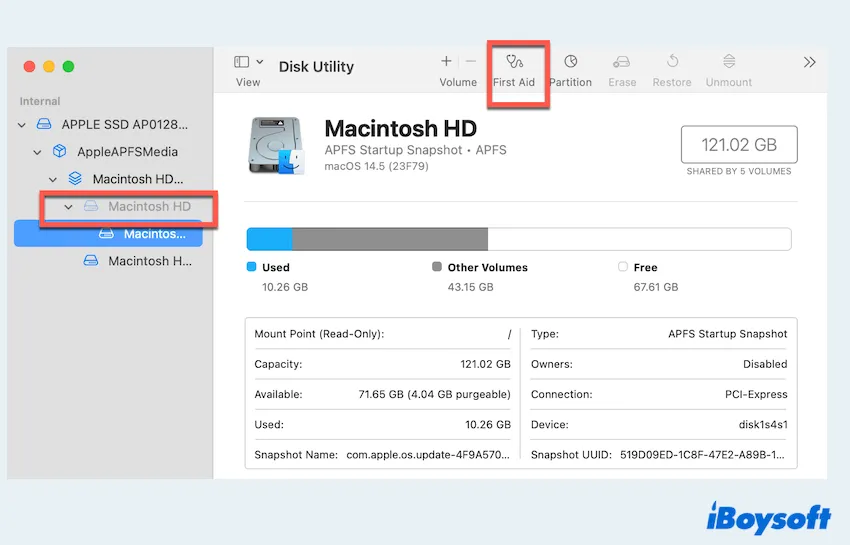This screenshot has height=545, width=850.
Task: Collapse the Macintosh HD volume group
Action: click(53, 179)
